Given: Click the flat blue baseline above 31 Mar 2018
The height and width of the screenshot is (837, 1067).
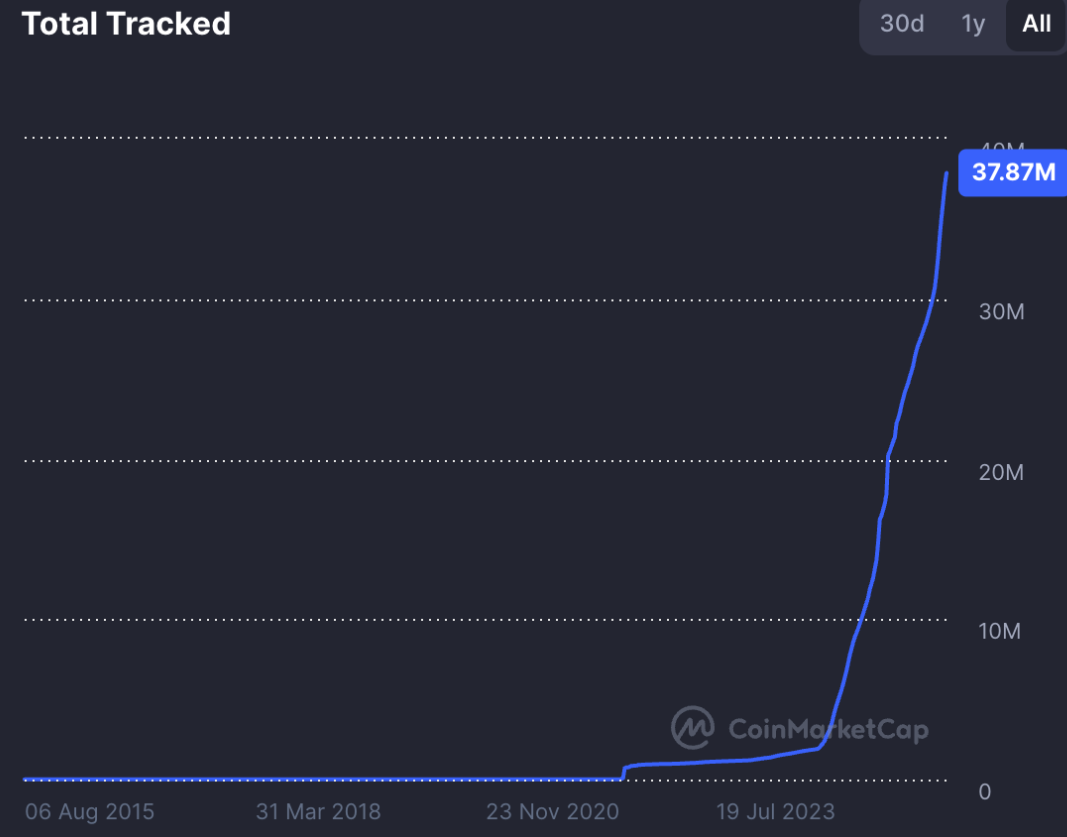Looking at the screenshot, I should click(318, 778).
